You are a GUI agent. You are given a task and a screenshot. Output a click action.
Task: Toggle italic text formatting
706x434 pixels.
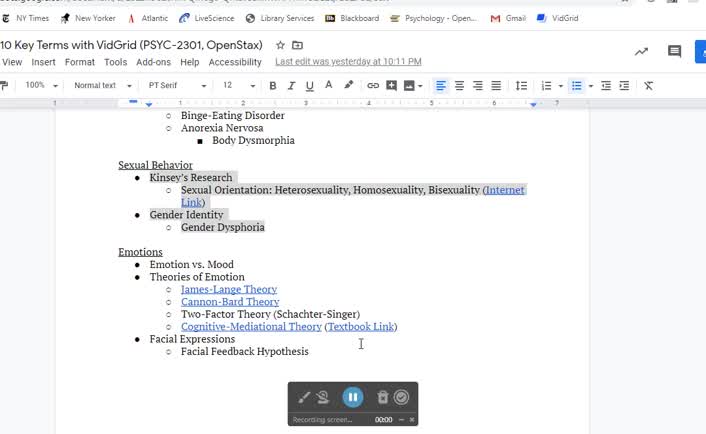291,86
